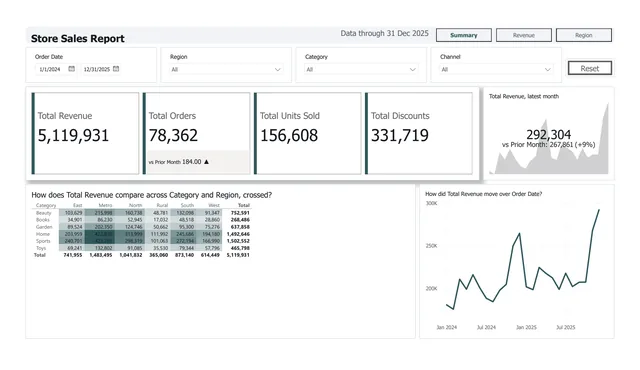Click the East column header
The width and height of the screenshot is (640, 370).
tap(78, 205)
